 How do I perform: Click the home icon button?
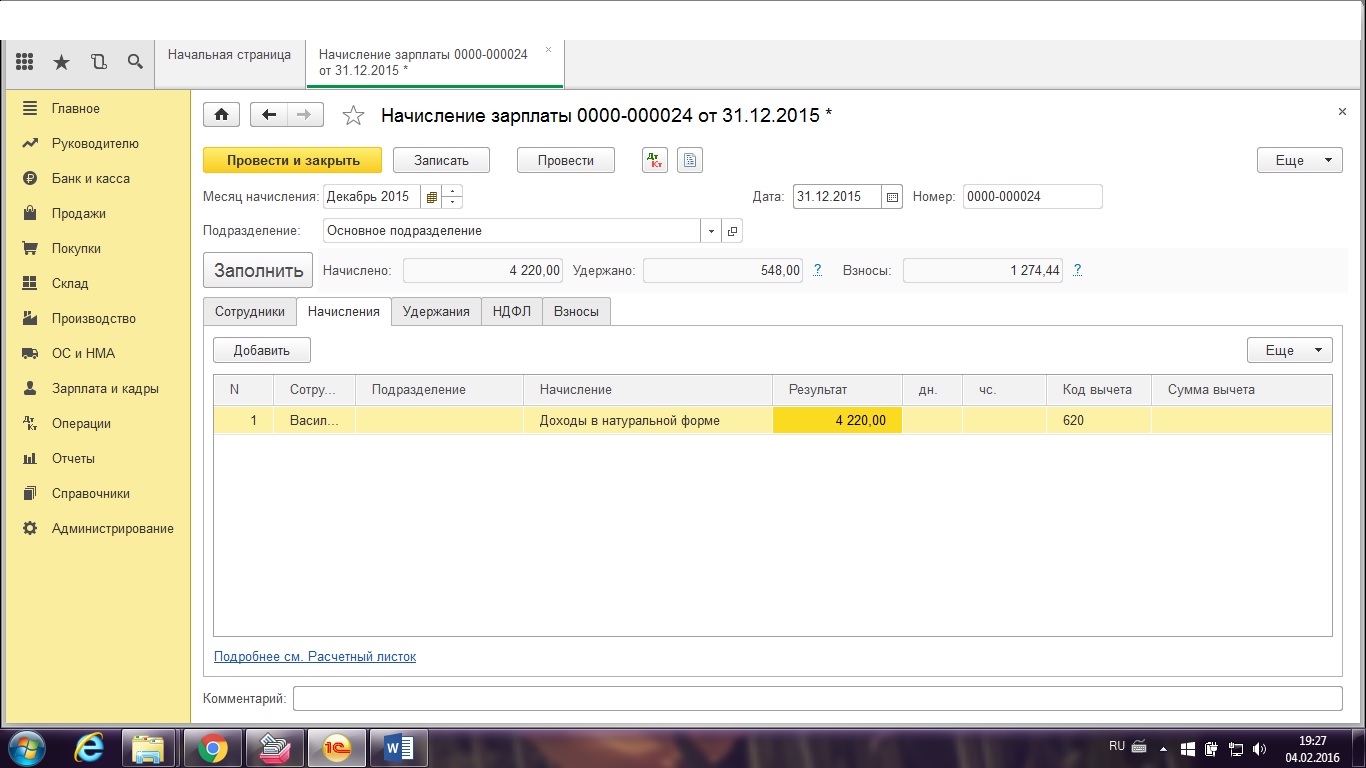pyautogui.click(x=221, y=115)
